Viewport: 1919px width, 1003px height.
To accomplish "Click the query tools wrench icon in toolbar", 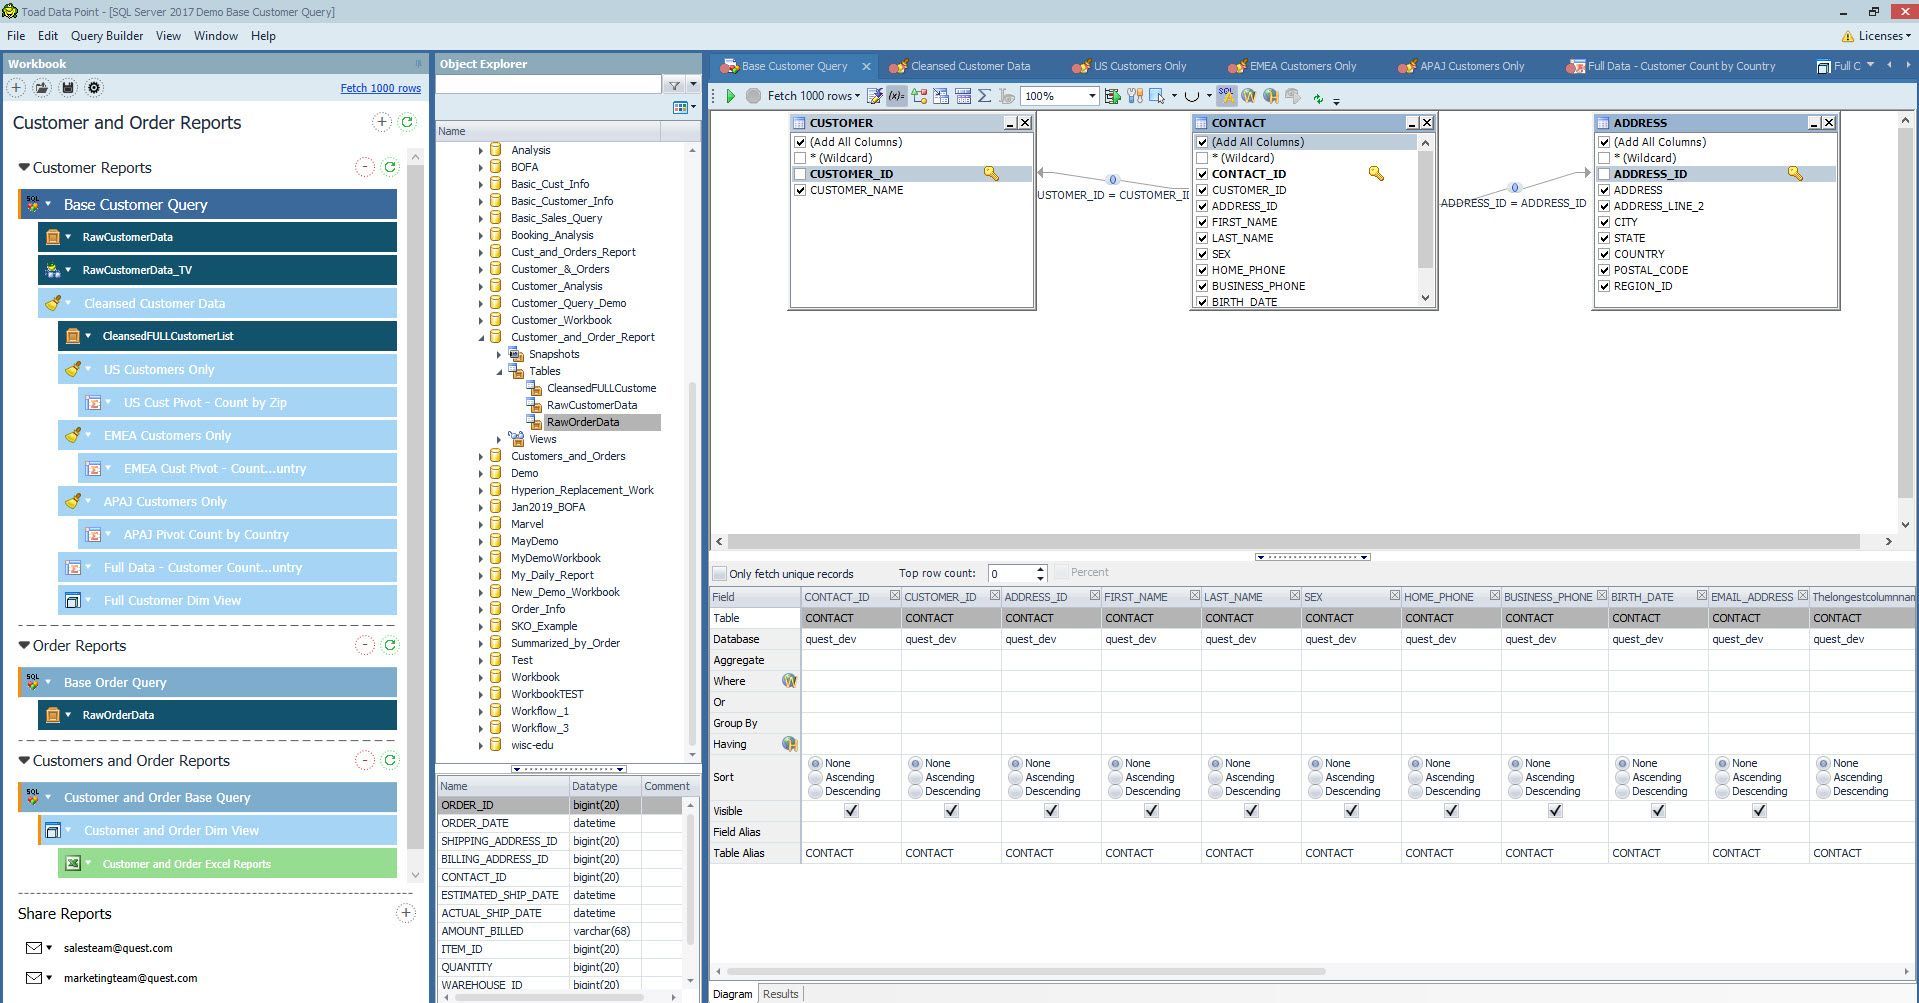I will click(x=1134, y=96).
